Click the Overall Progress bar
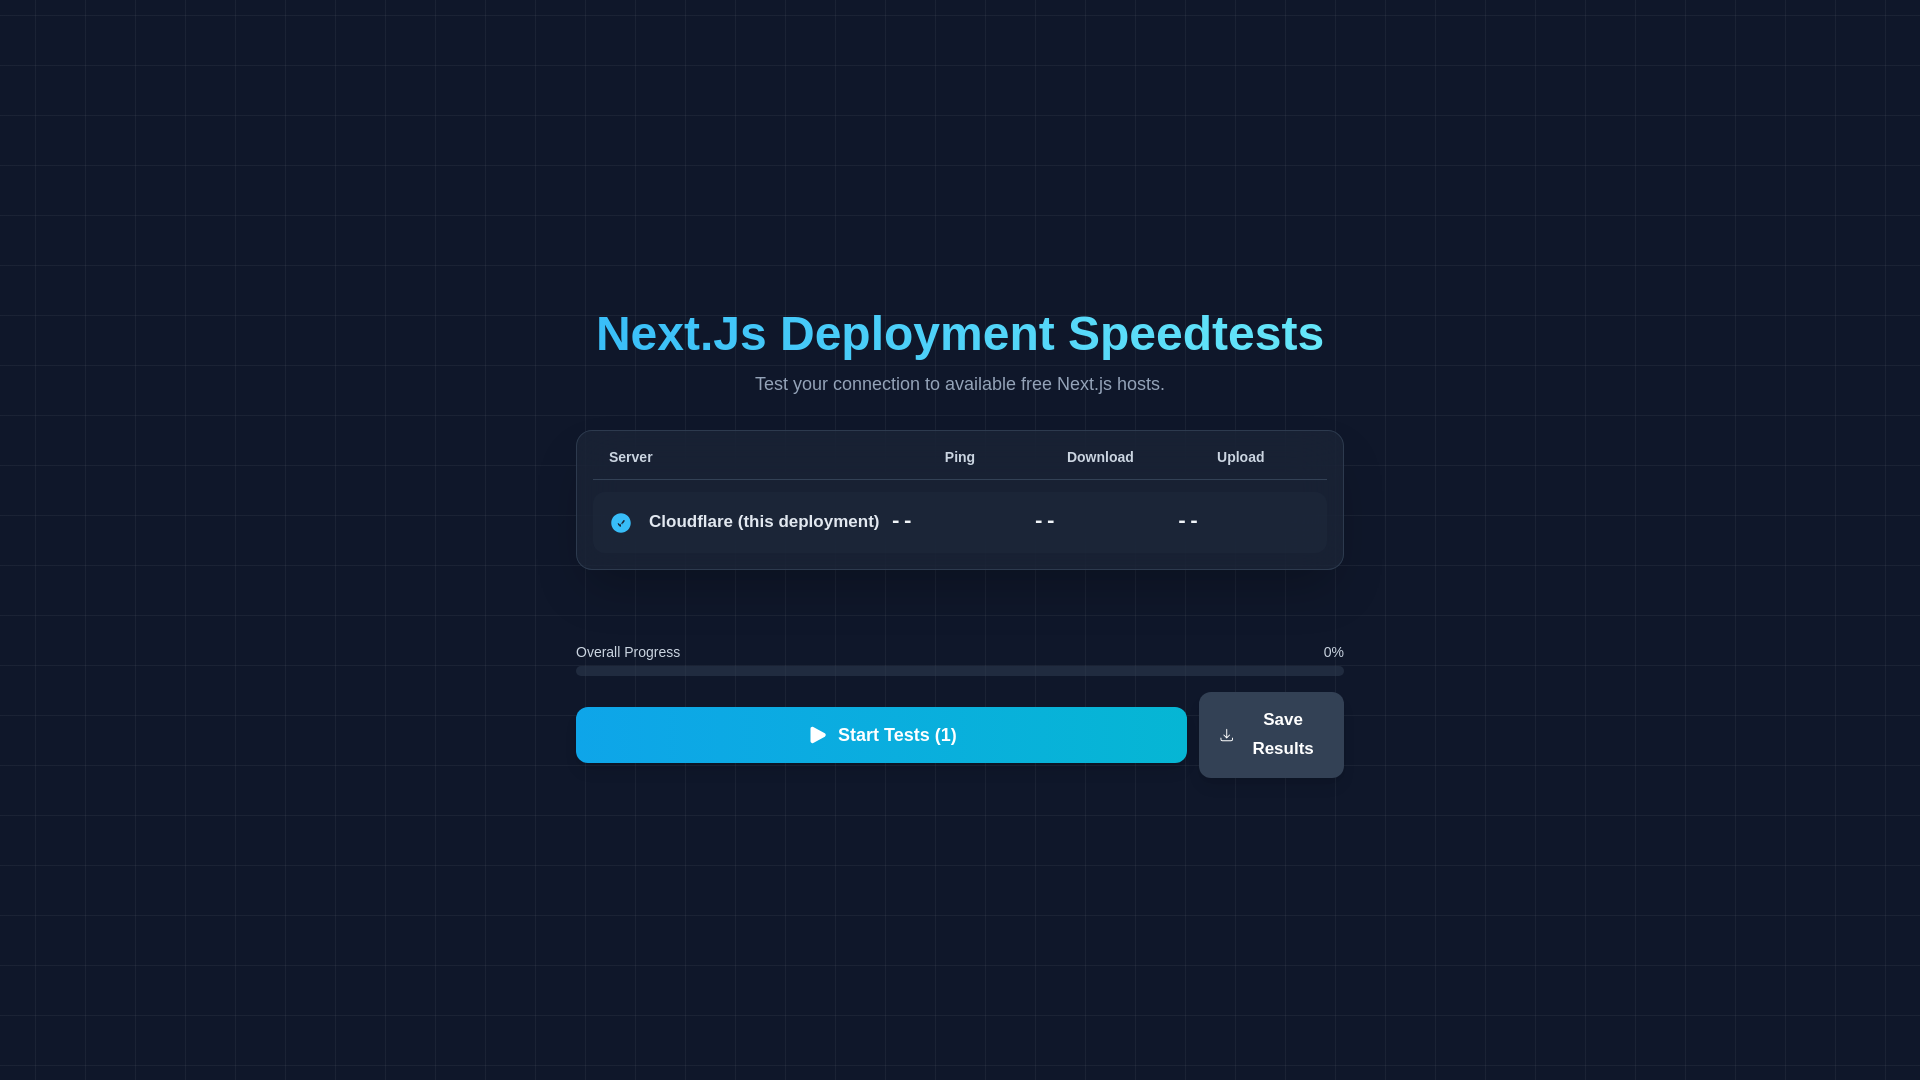This screenshot has height=1080, width=1920. 960,671
